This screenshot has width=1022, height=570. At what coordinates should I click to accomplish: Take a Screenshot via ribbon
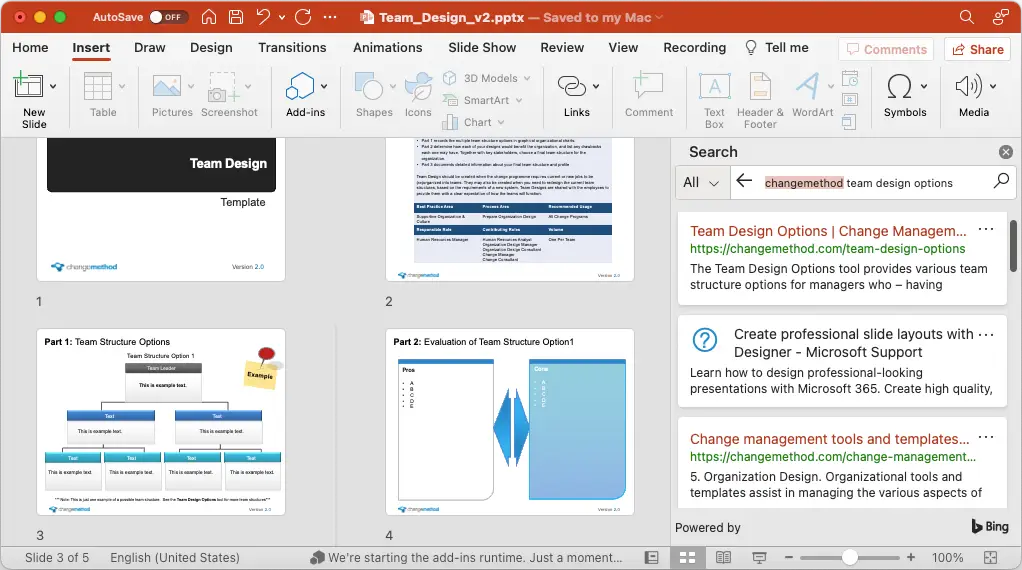229,95
